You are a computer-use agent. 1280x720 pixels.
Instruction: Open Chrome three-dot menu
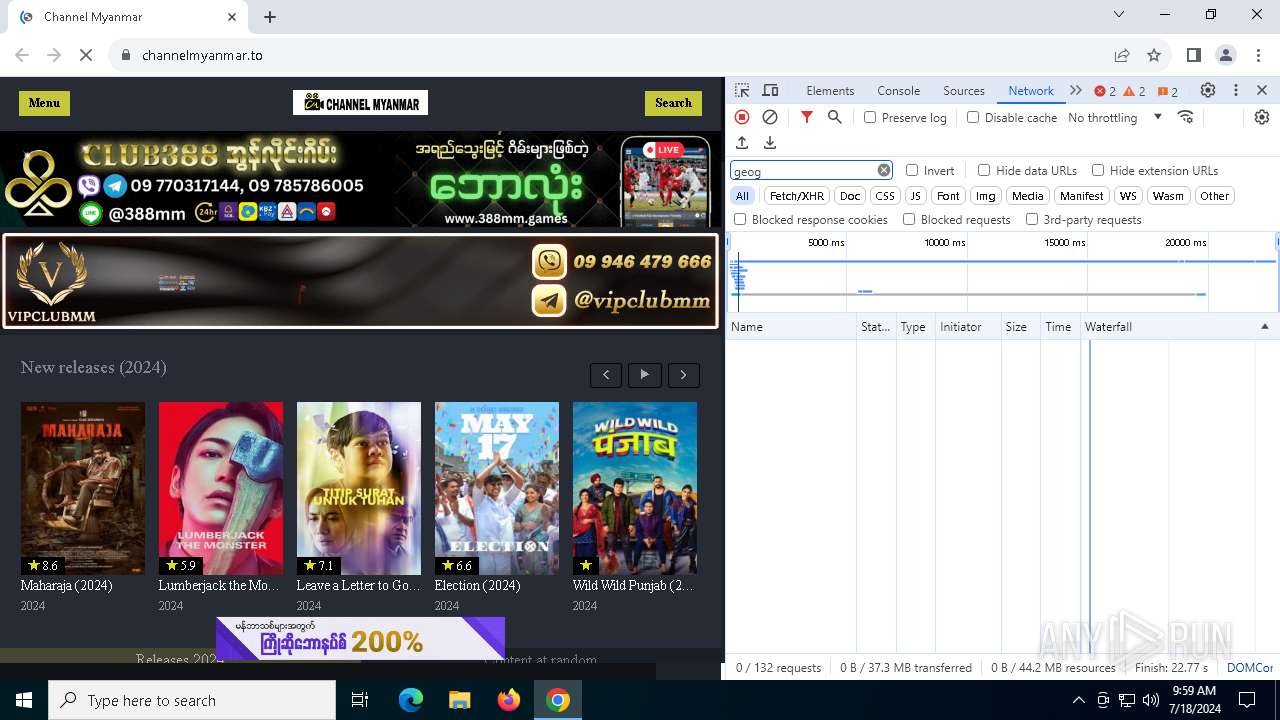point(1257,55)
